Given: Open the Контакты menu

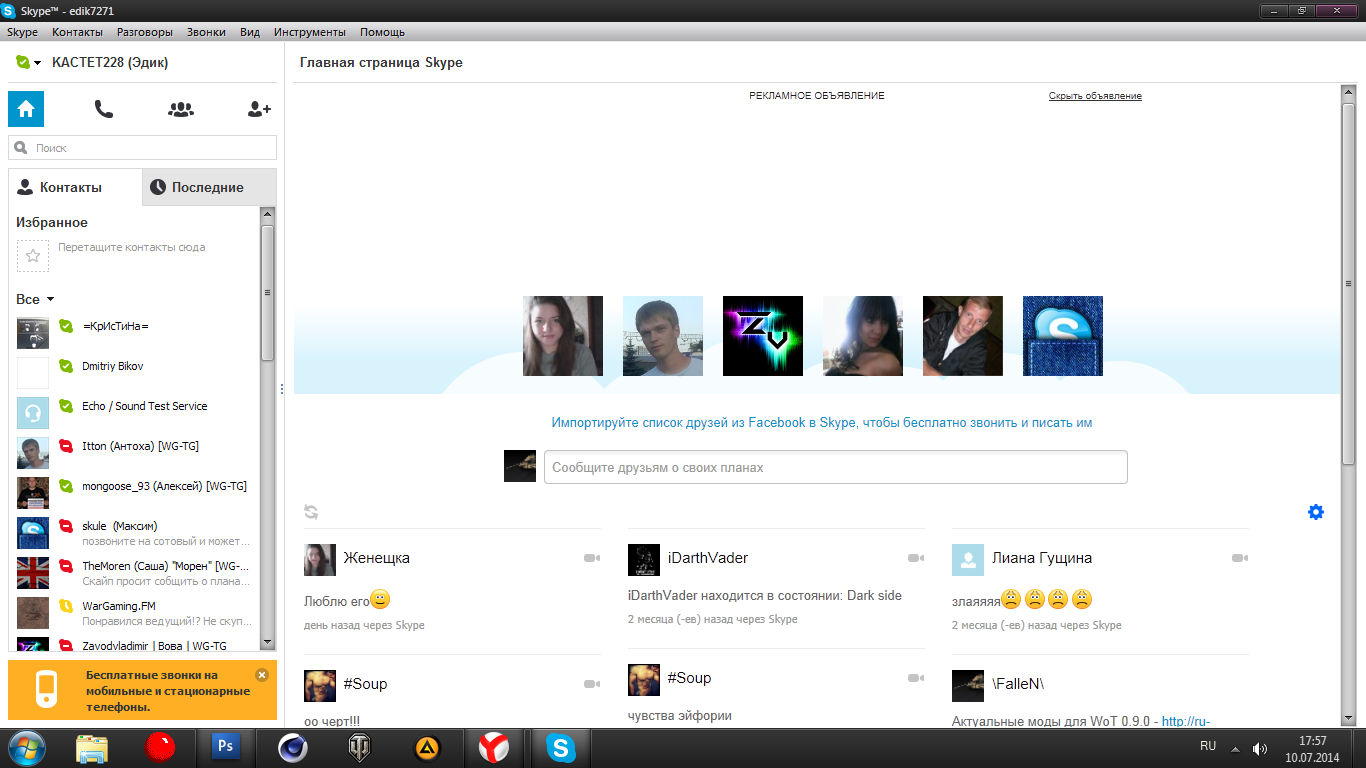Looking at the screenshot, I should 77,32.
